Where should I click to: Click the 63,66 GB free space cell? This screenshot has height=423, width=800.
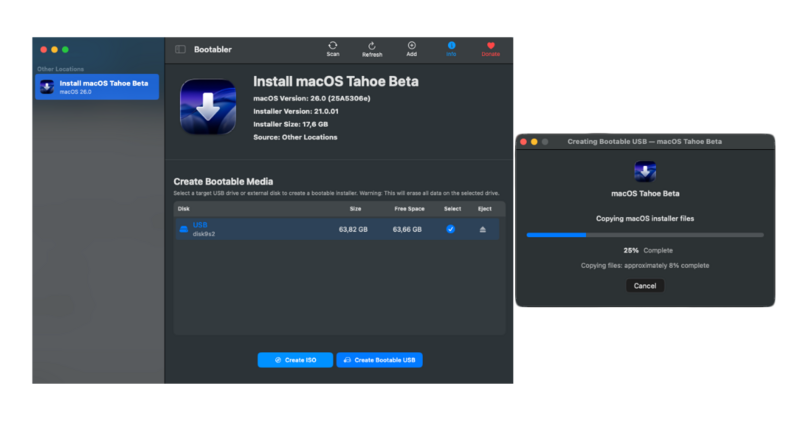407,230
